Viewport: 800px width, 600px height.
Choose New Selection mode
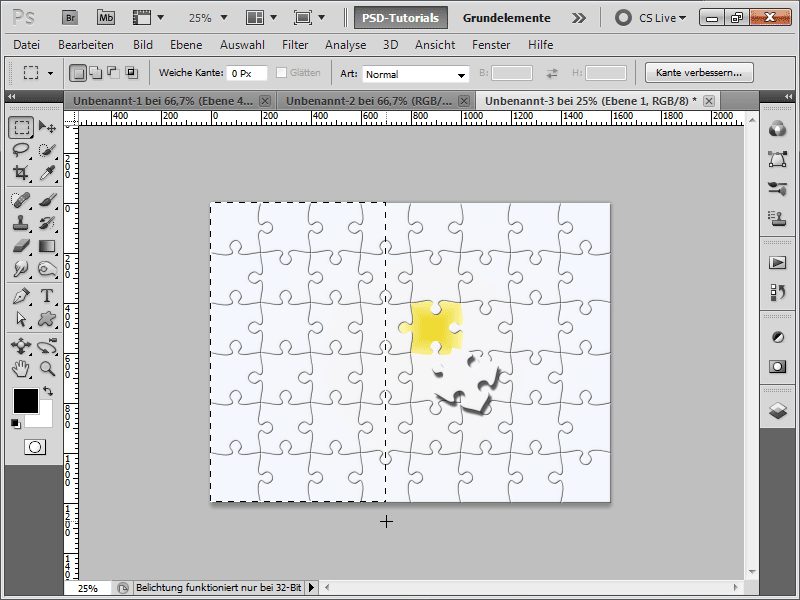(78, 73)
